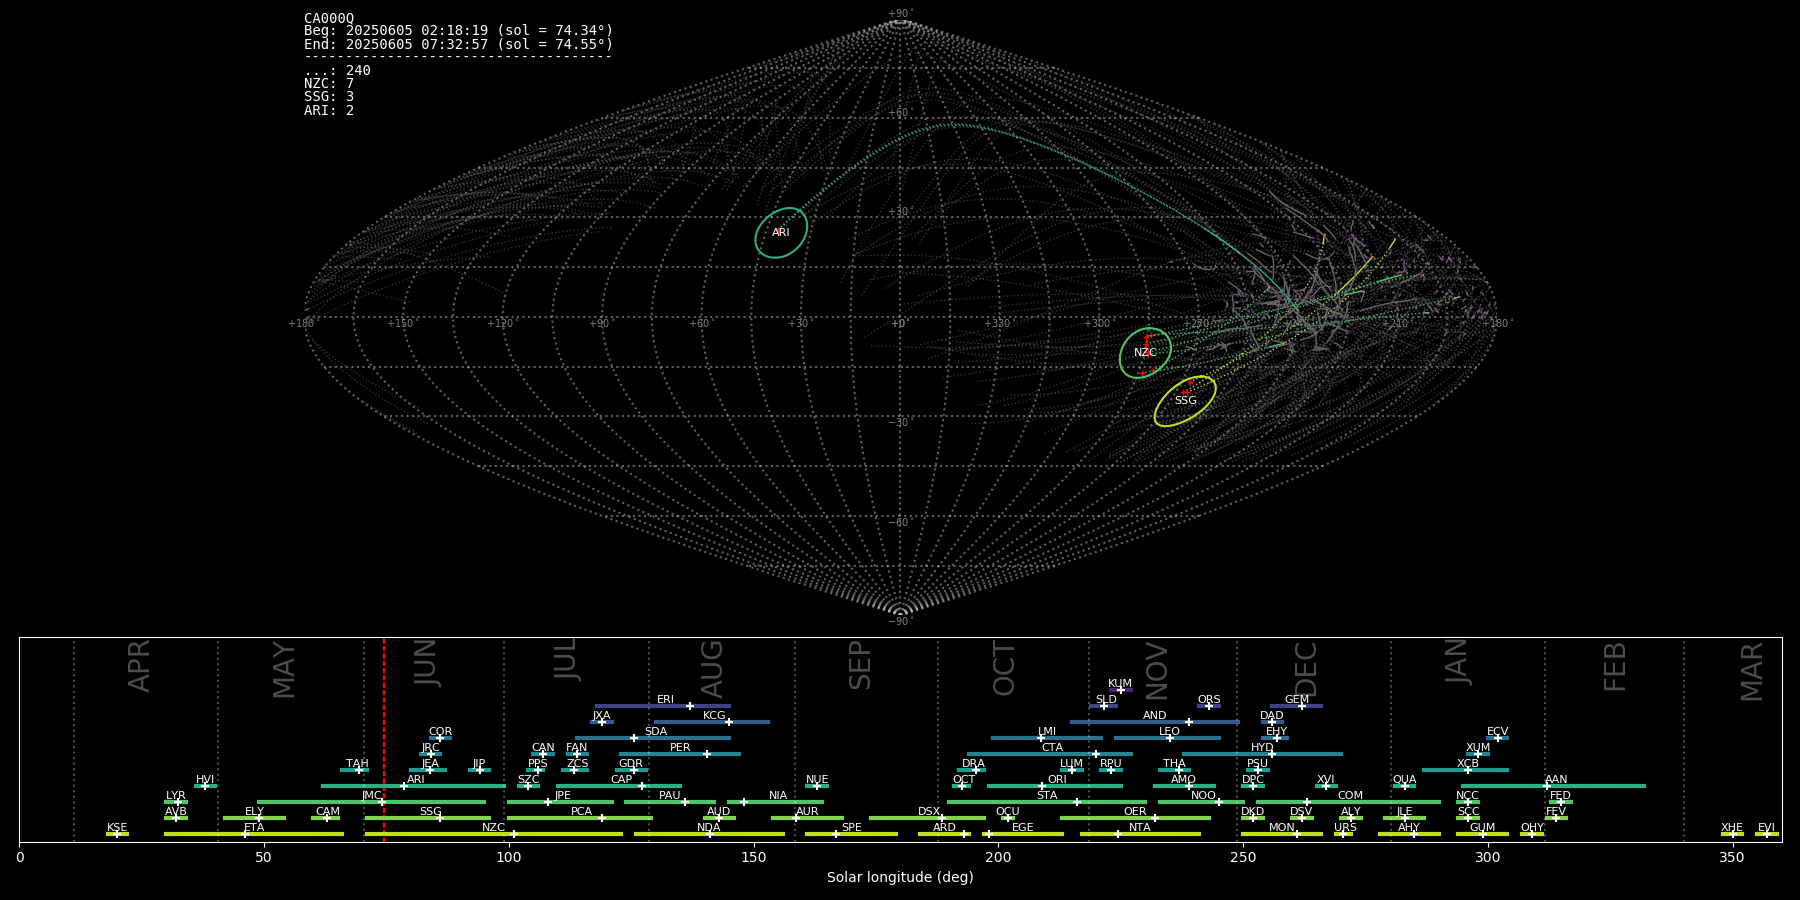The height and width of the screenshot is (900, 1800).
Task: Click the sporadic count '...: 240' entry
Action: click(x=337, y=70)
